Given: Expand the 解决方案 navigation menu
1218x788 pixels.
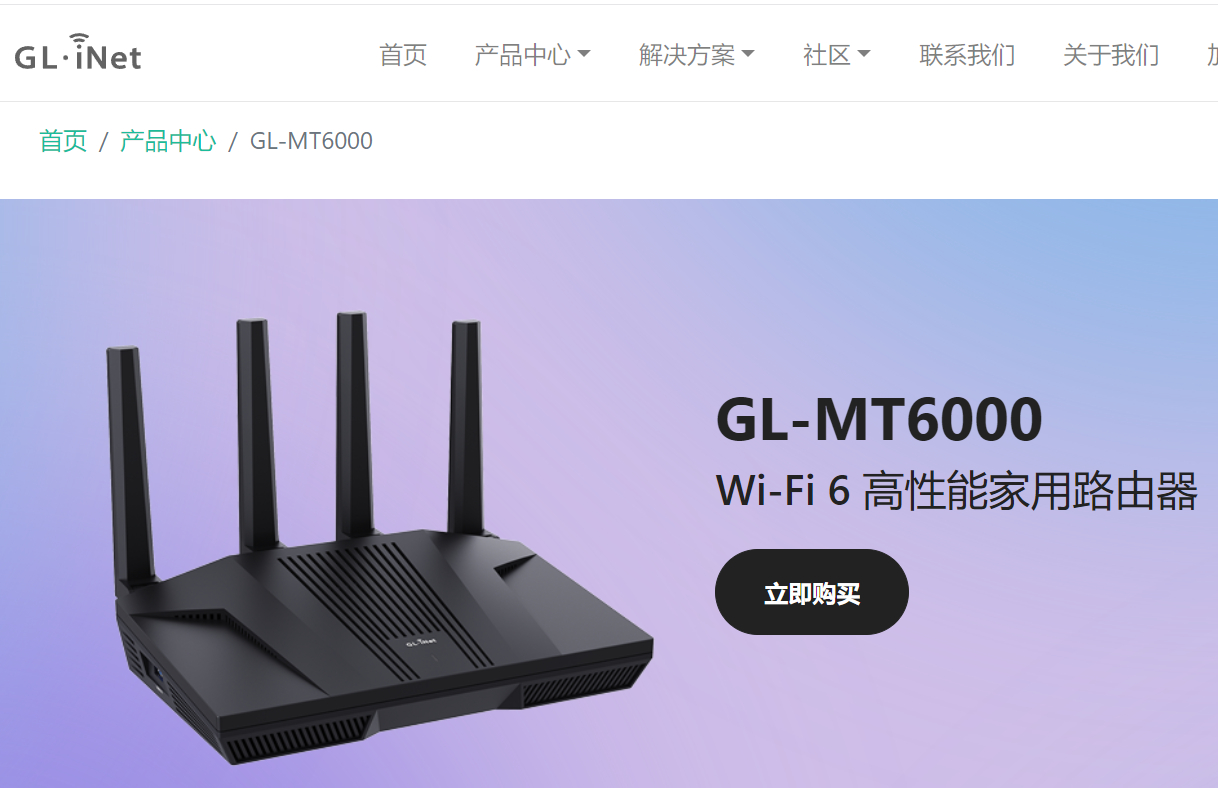Looking at the screenshot, I should point(696,54).
